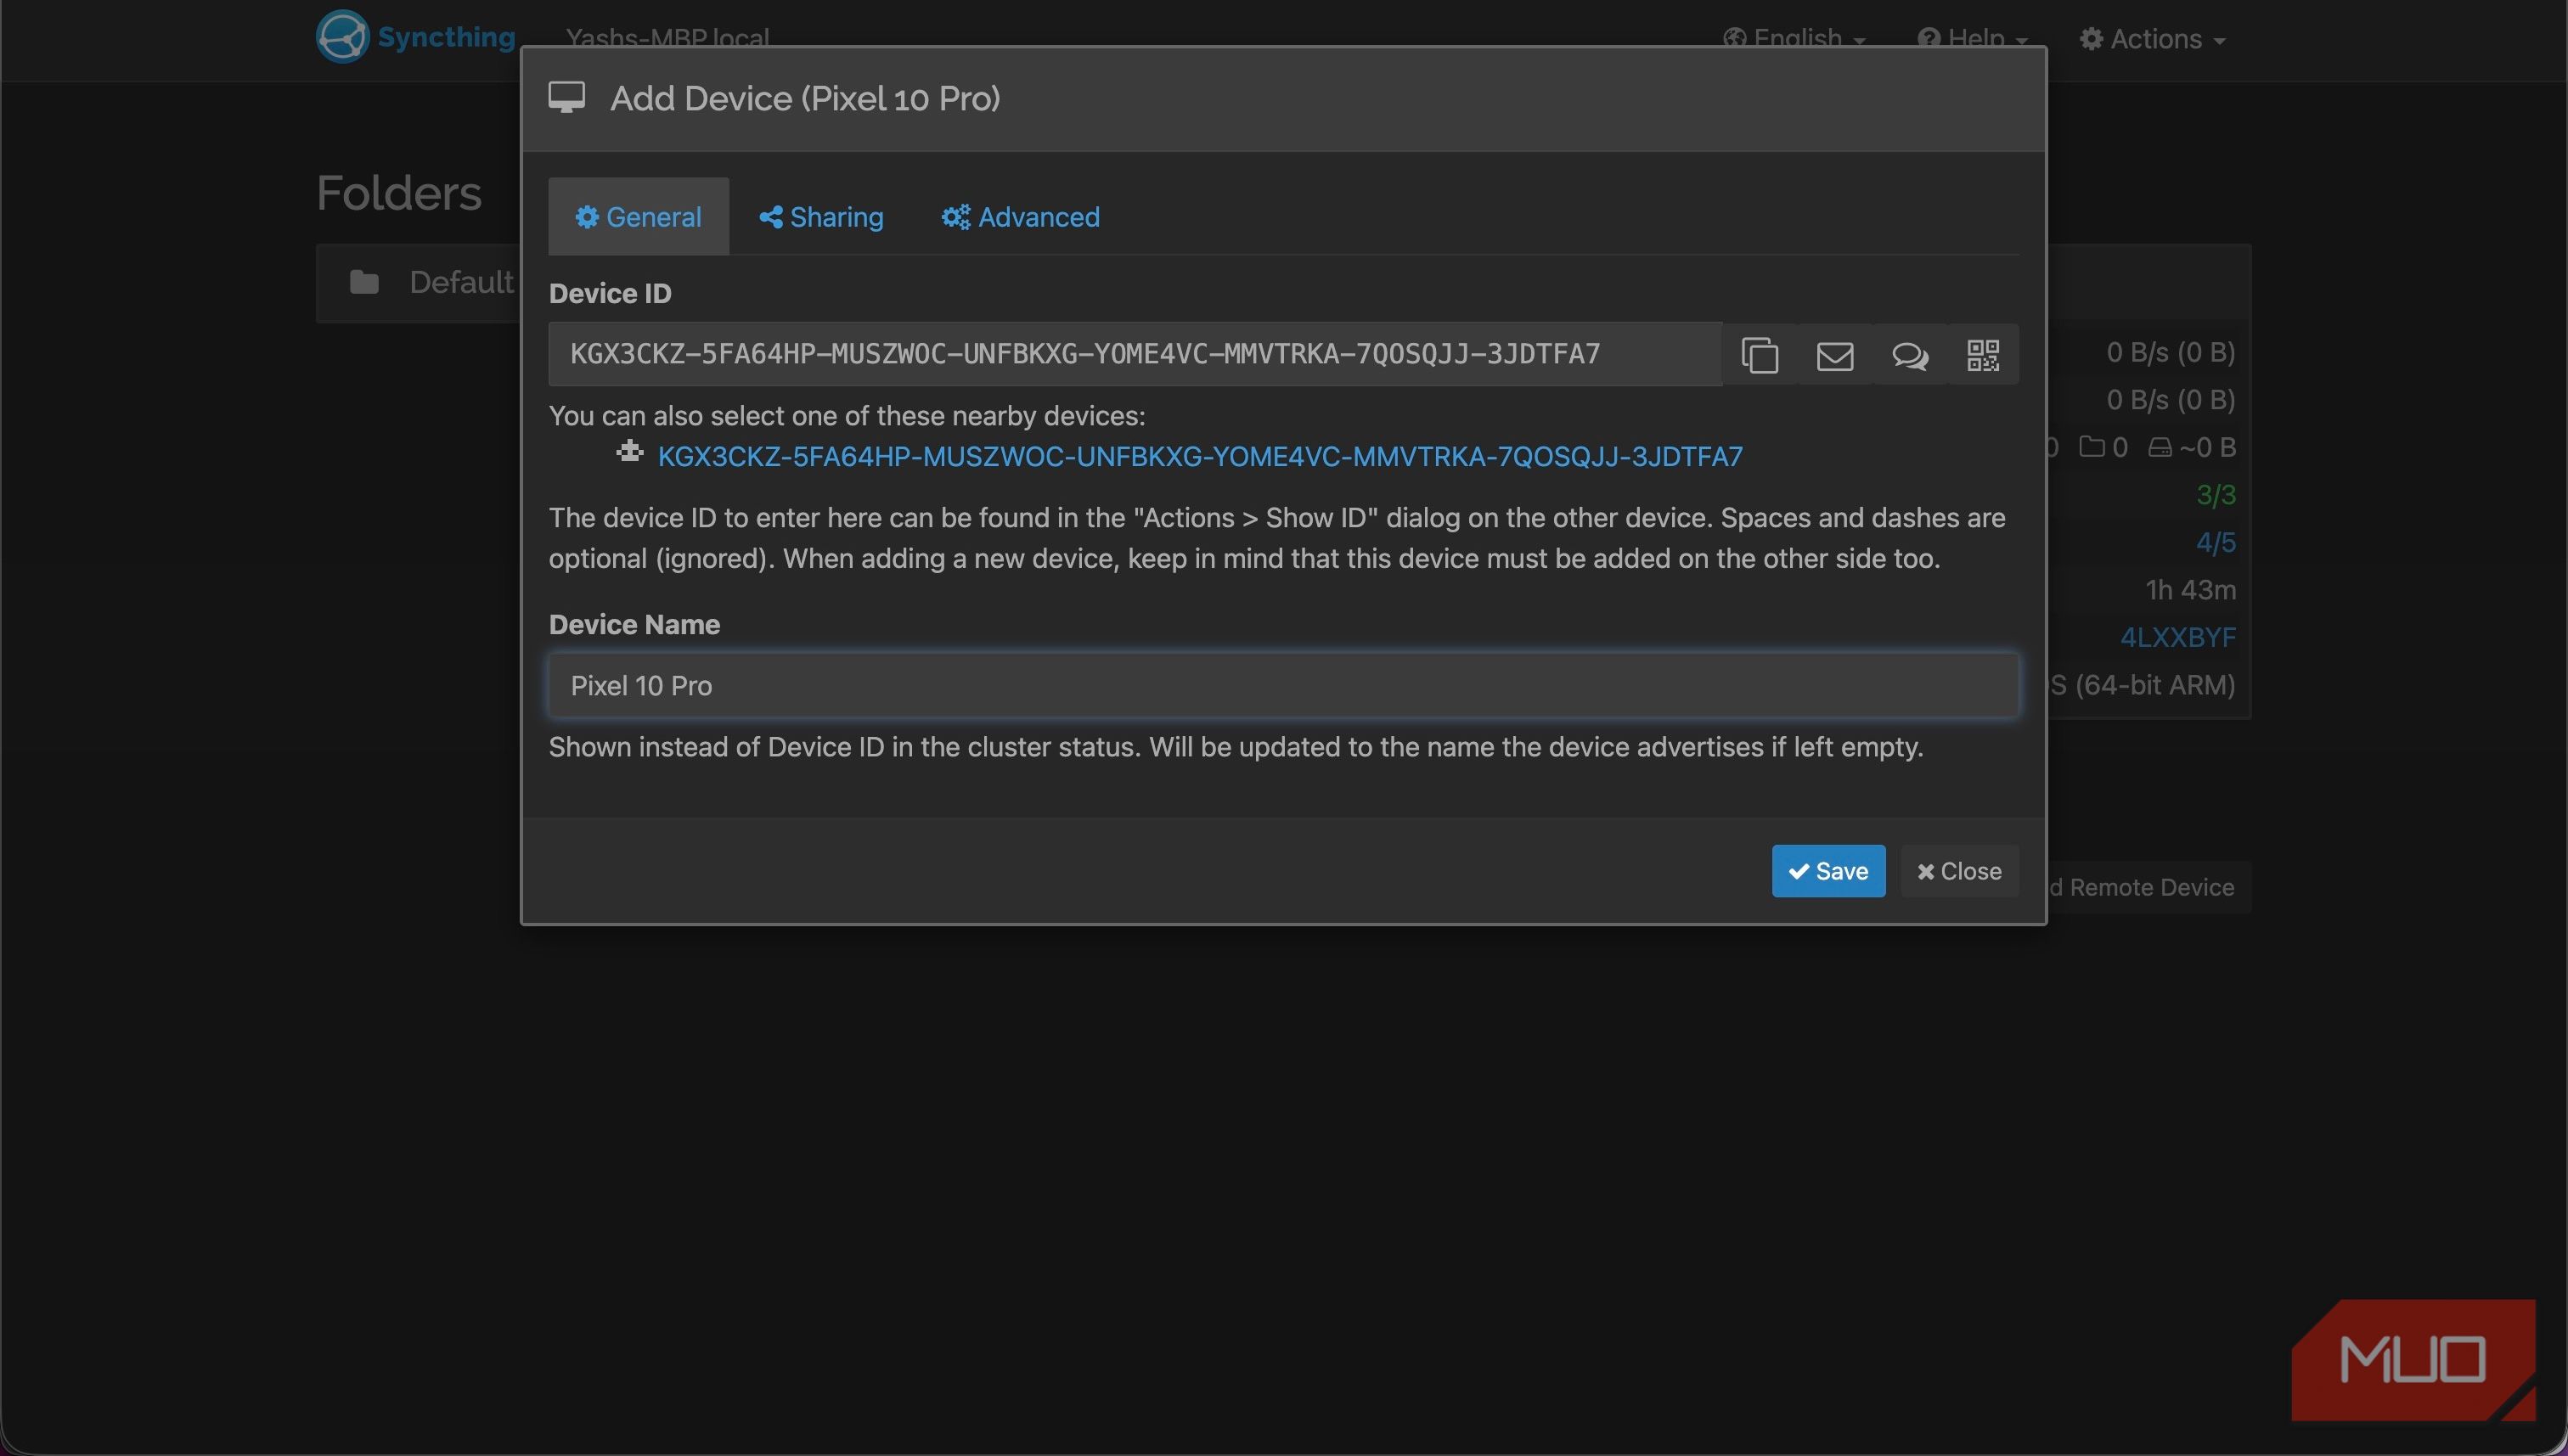
Task: Select the nearby device ID link
Action: [x=1200, y=457]
